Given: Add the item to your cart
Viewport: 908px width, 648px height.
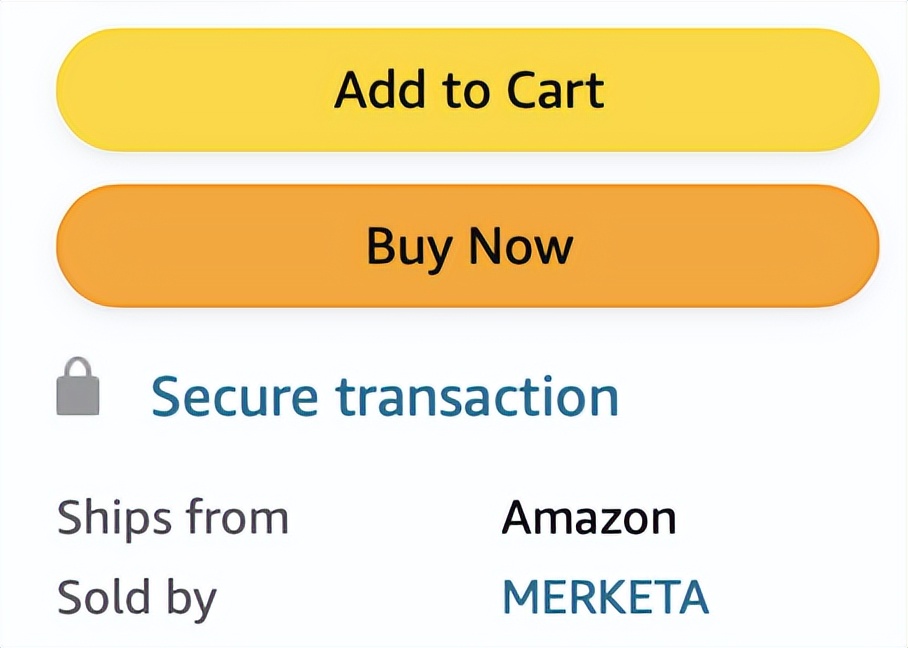Looking at the screenshot, I should point(467,90).
